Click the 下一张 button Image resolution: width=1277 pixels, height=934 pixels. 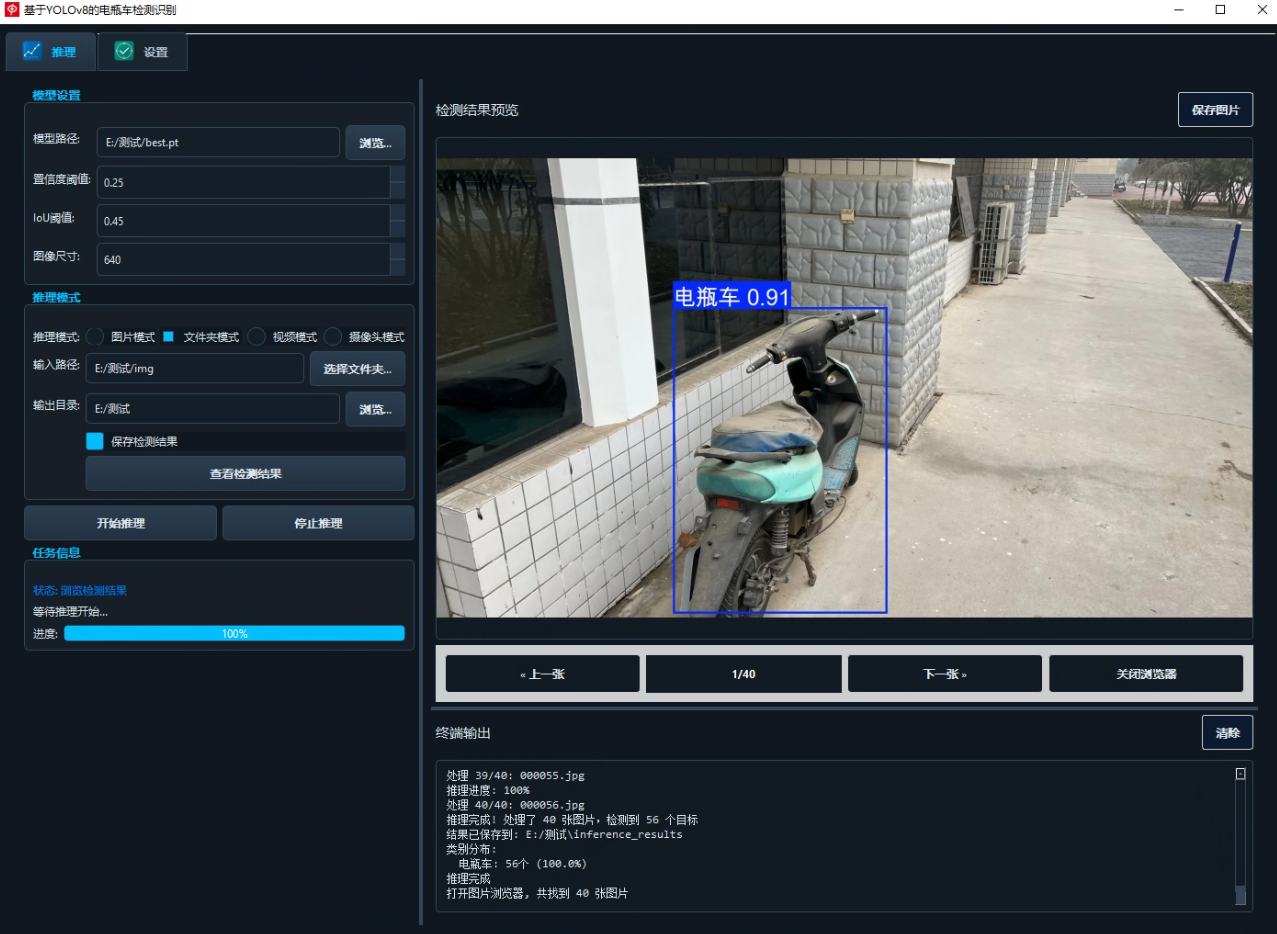click(x=945, y=674)
